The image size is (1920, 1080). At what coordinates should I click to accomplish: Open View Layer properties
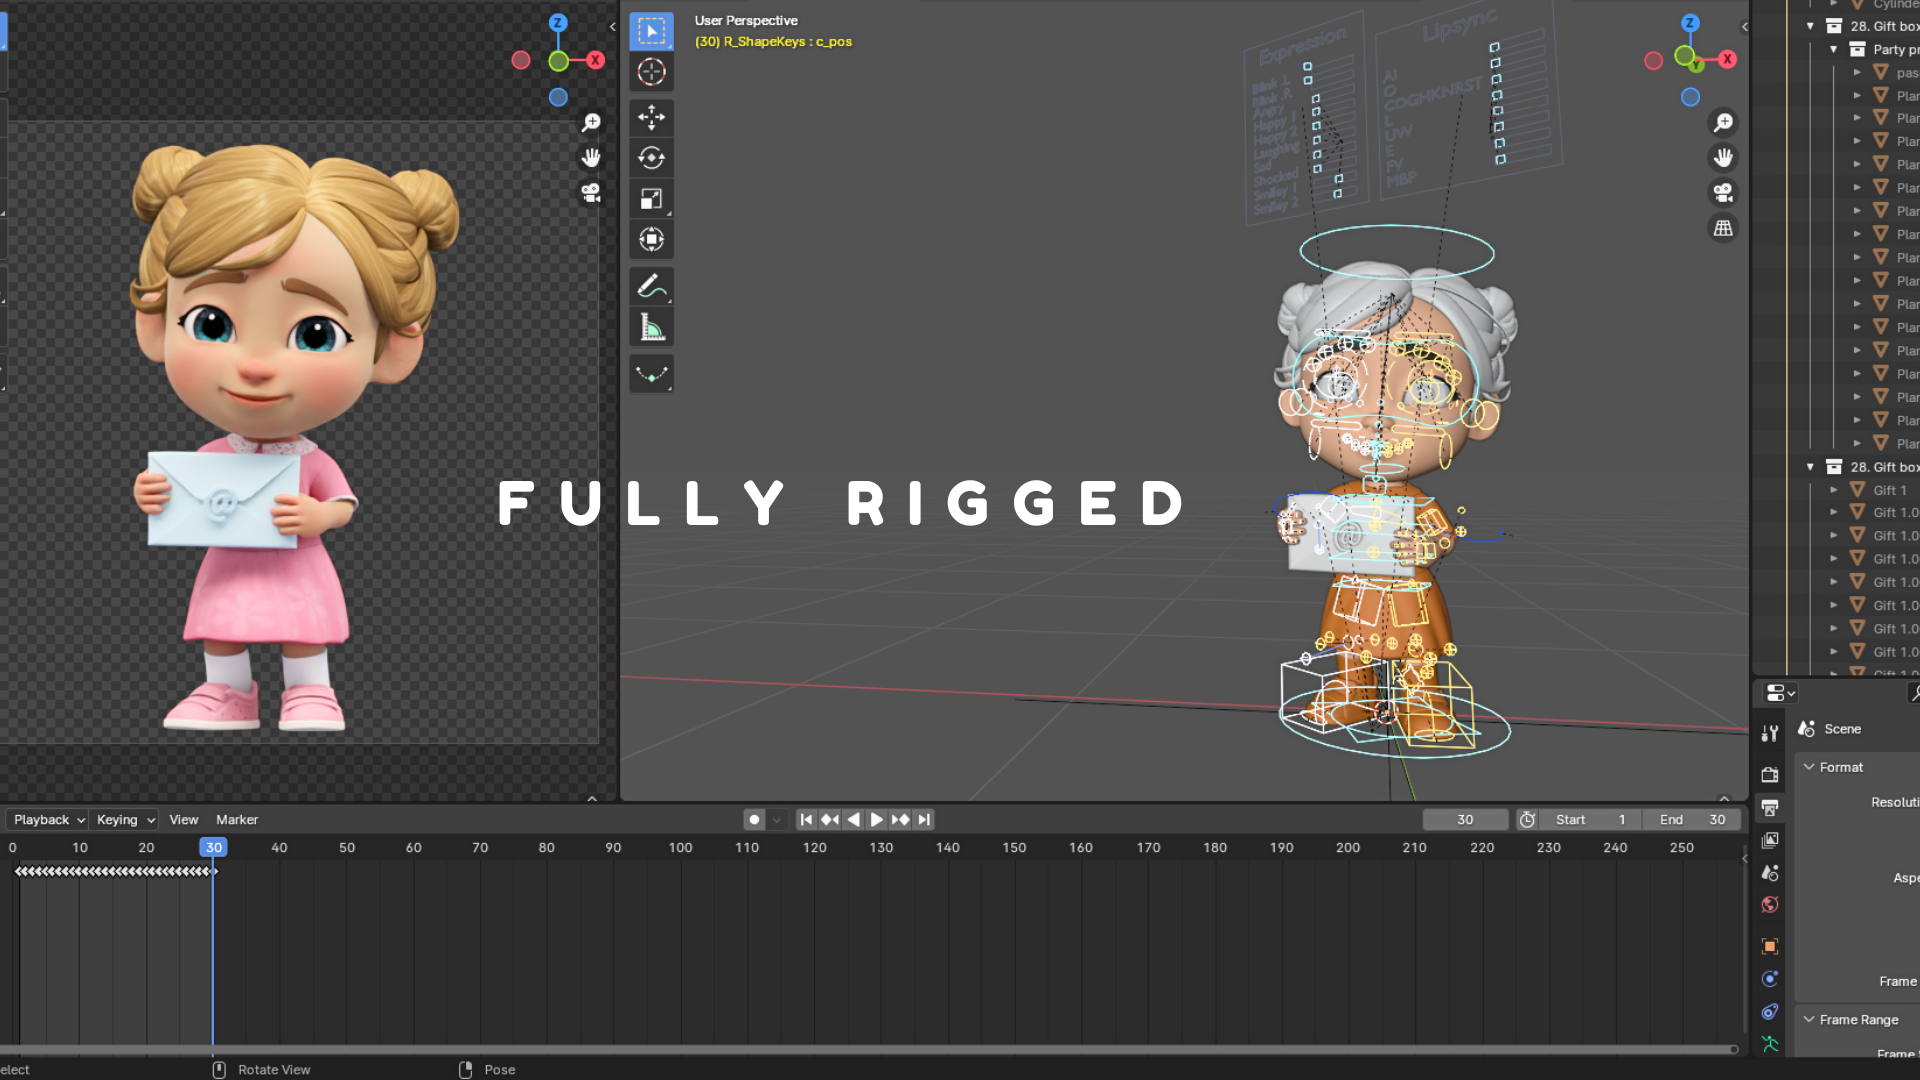(1770, 839)
